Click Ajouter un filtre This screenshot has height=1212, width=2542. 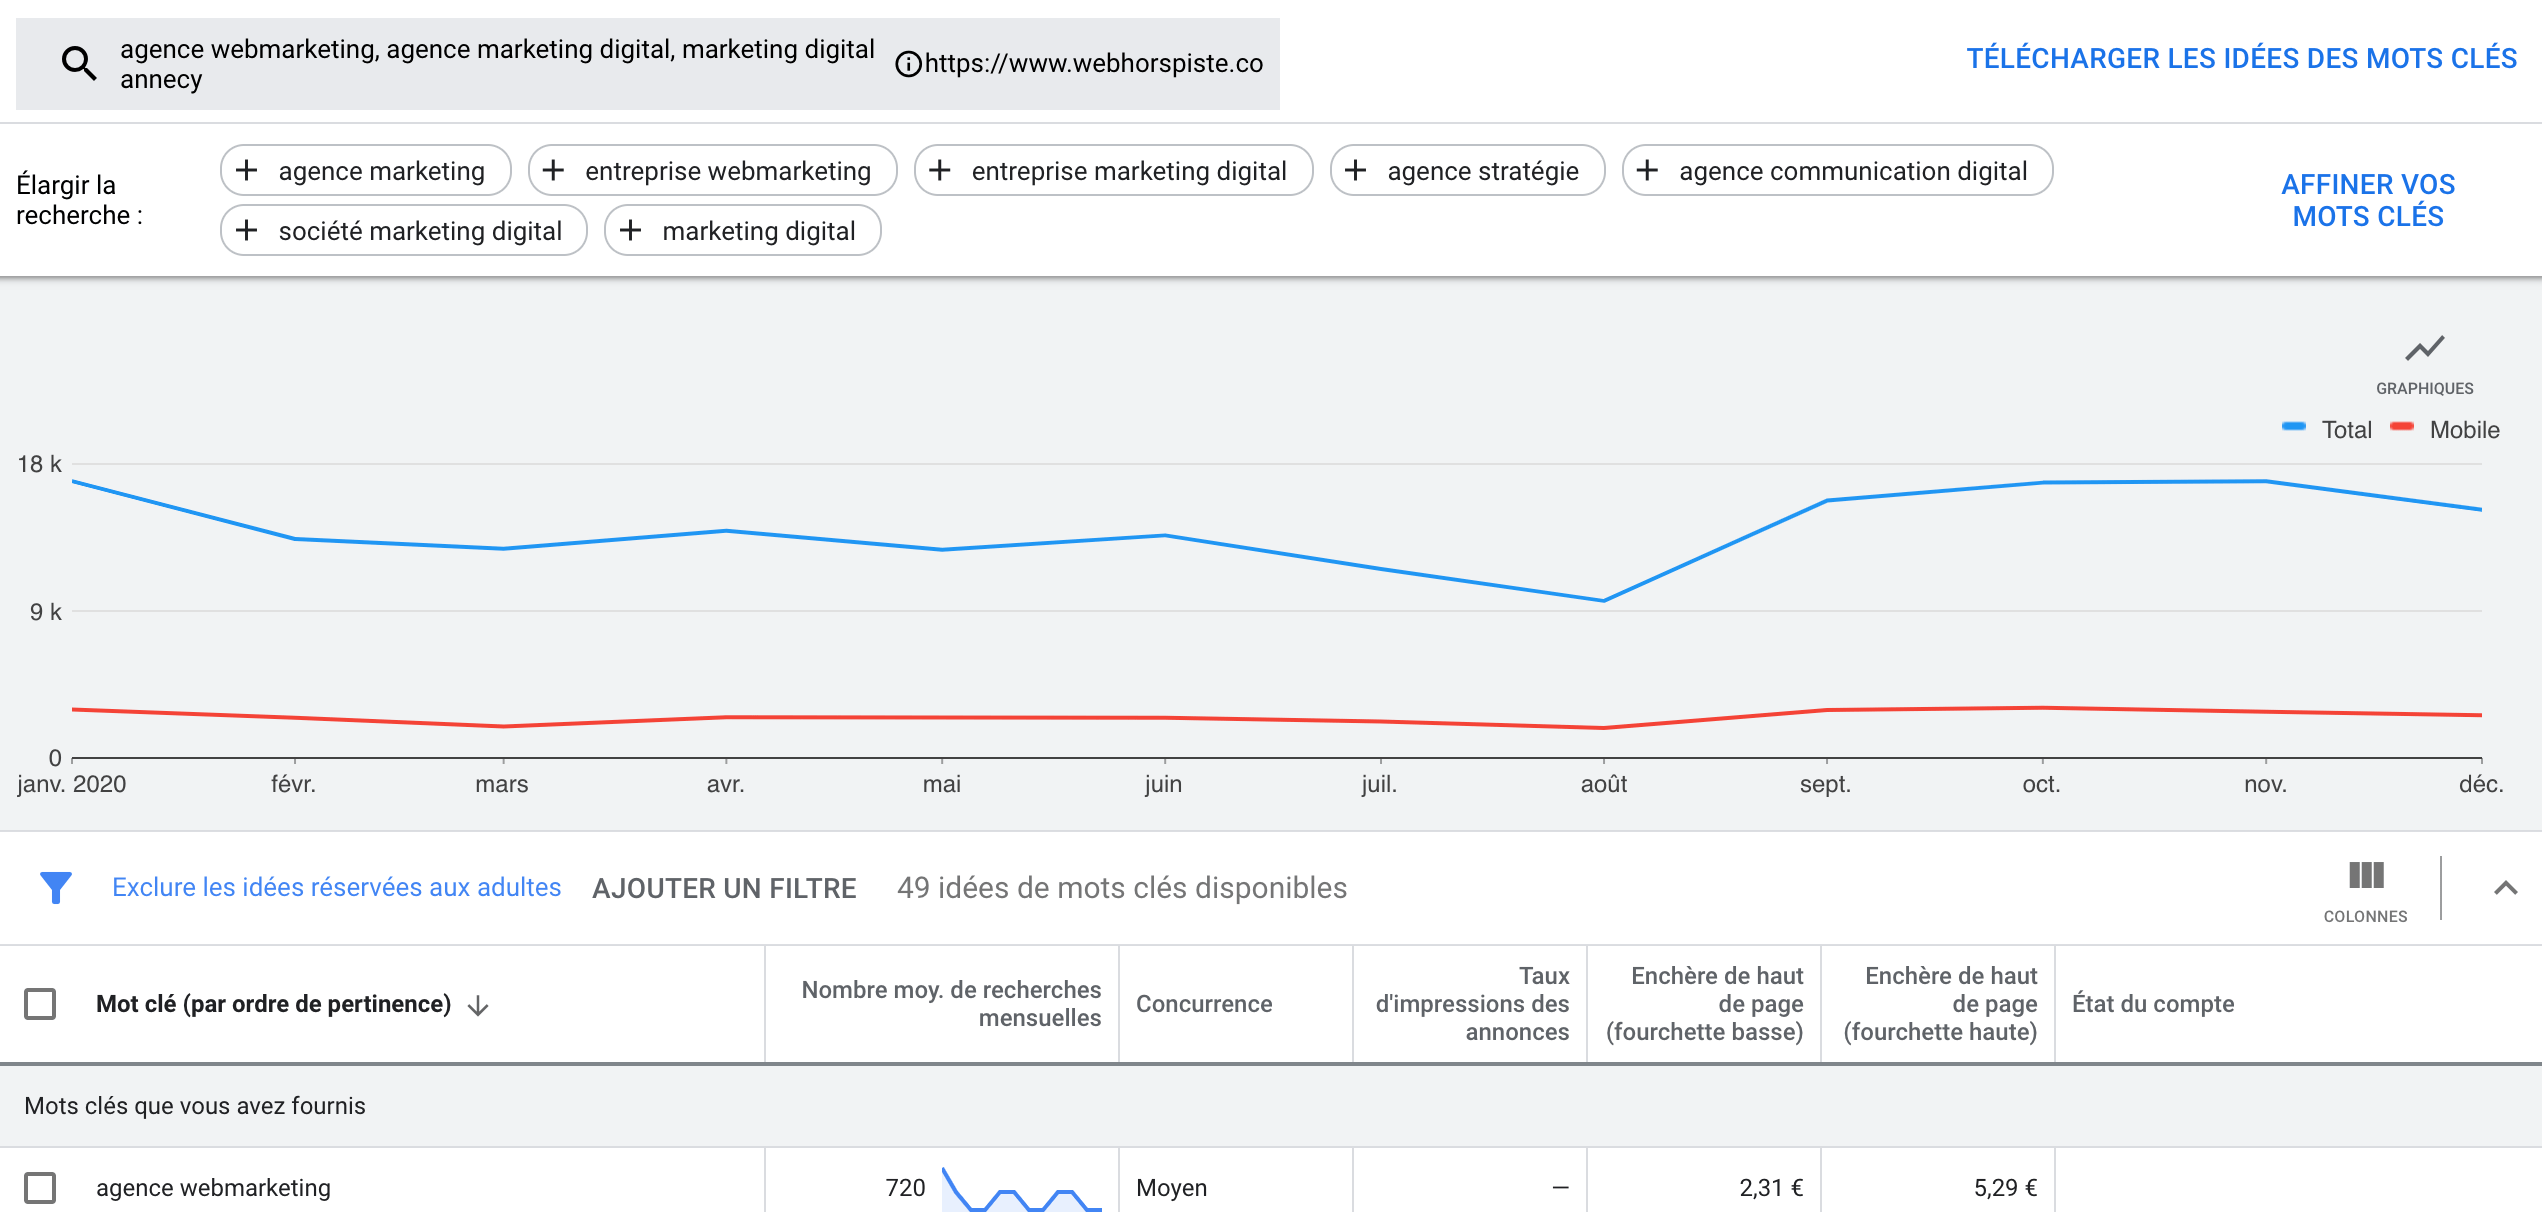pyautogui.click(x=724, y=888)
